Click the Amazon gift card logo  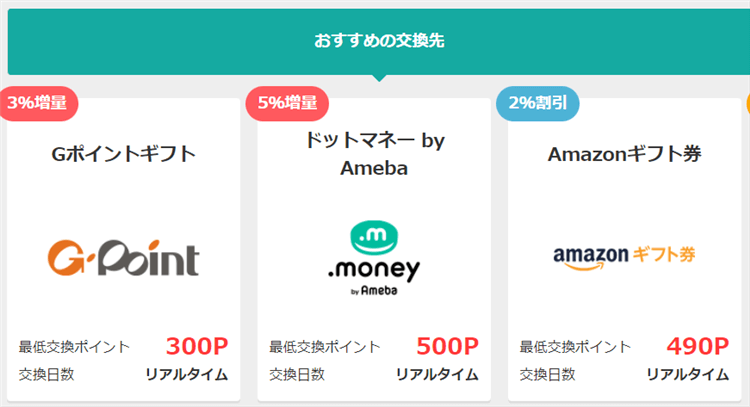(x=624, y=255)
